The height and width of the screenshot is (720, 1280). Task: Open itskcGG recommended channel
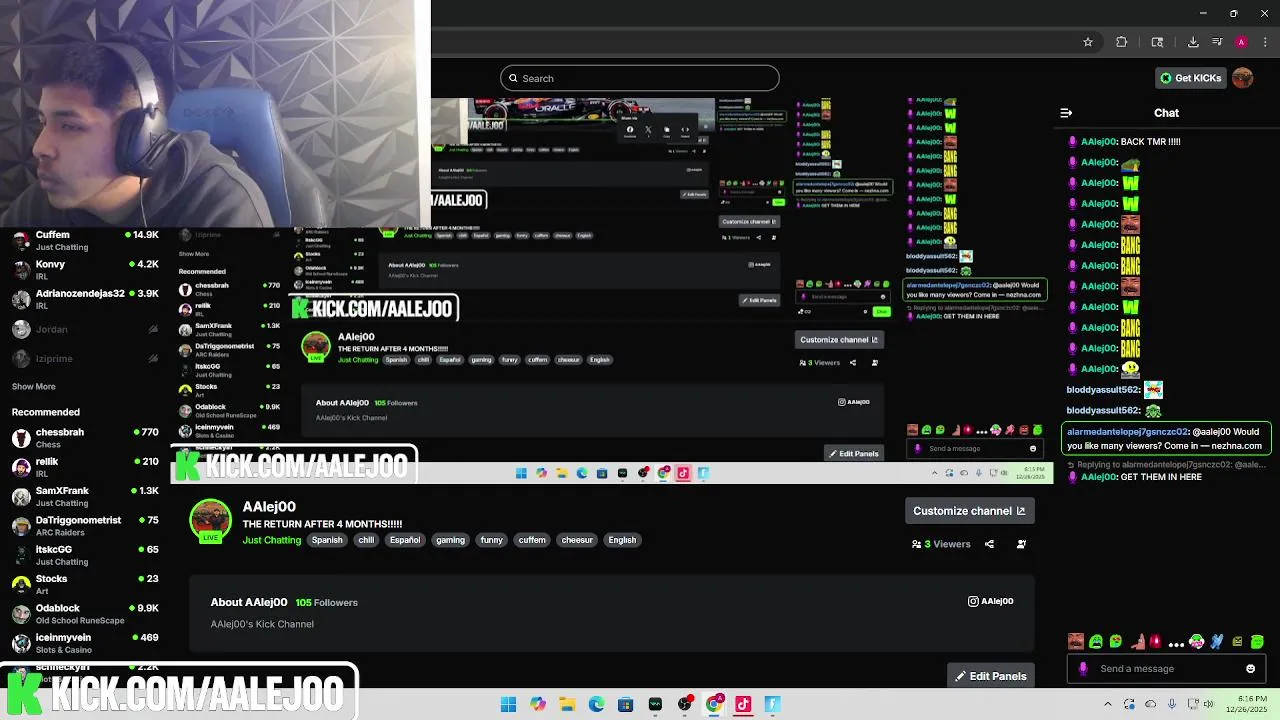85,555
